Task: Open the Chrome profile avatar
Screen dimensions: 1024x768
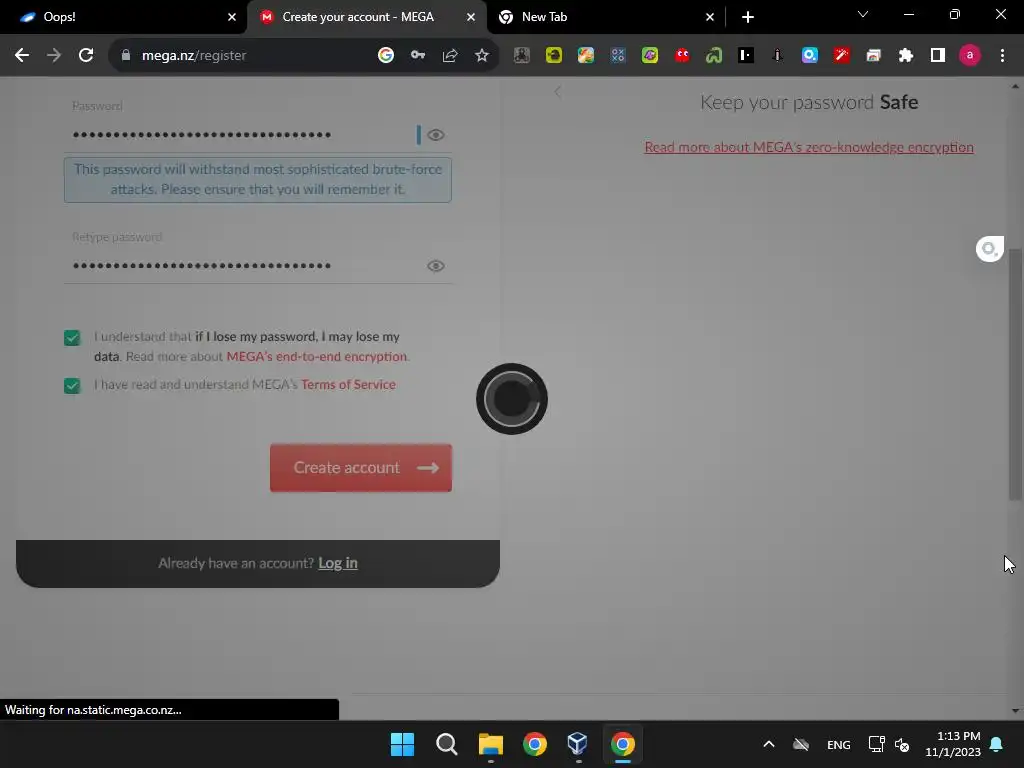Action: (x=970, y=56)
